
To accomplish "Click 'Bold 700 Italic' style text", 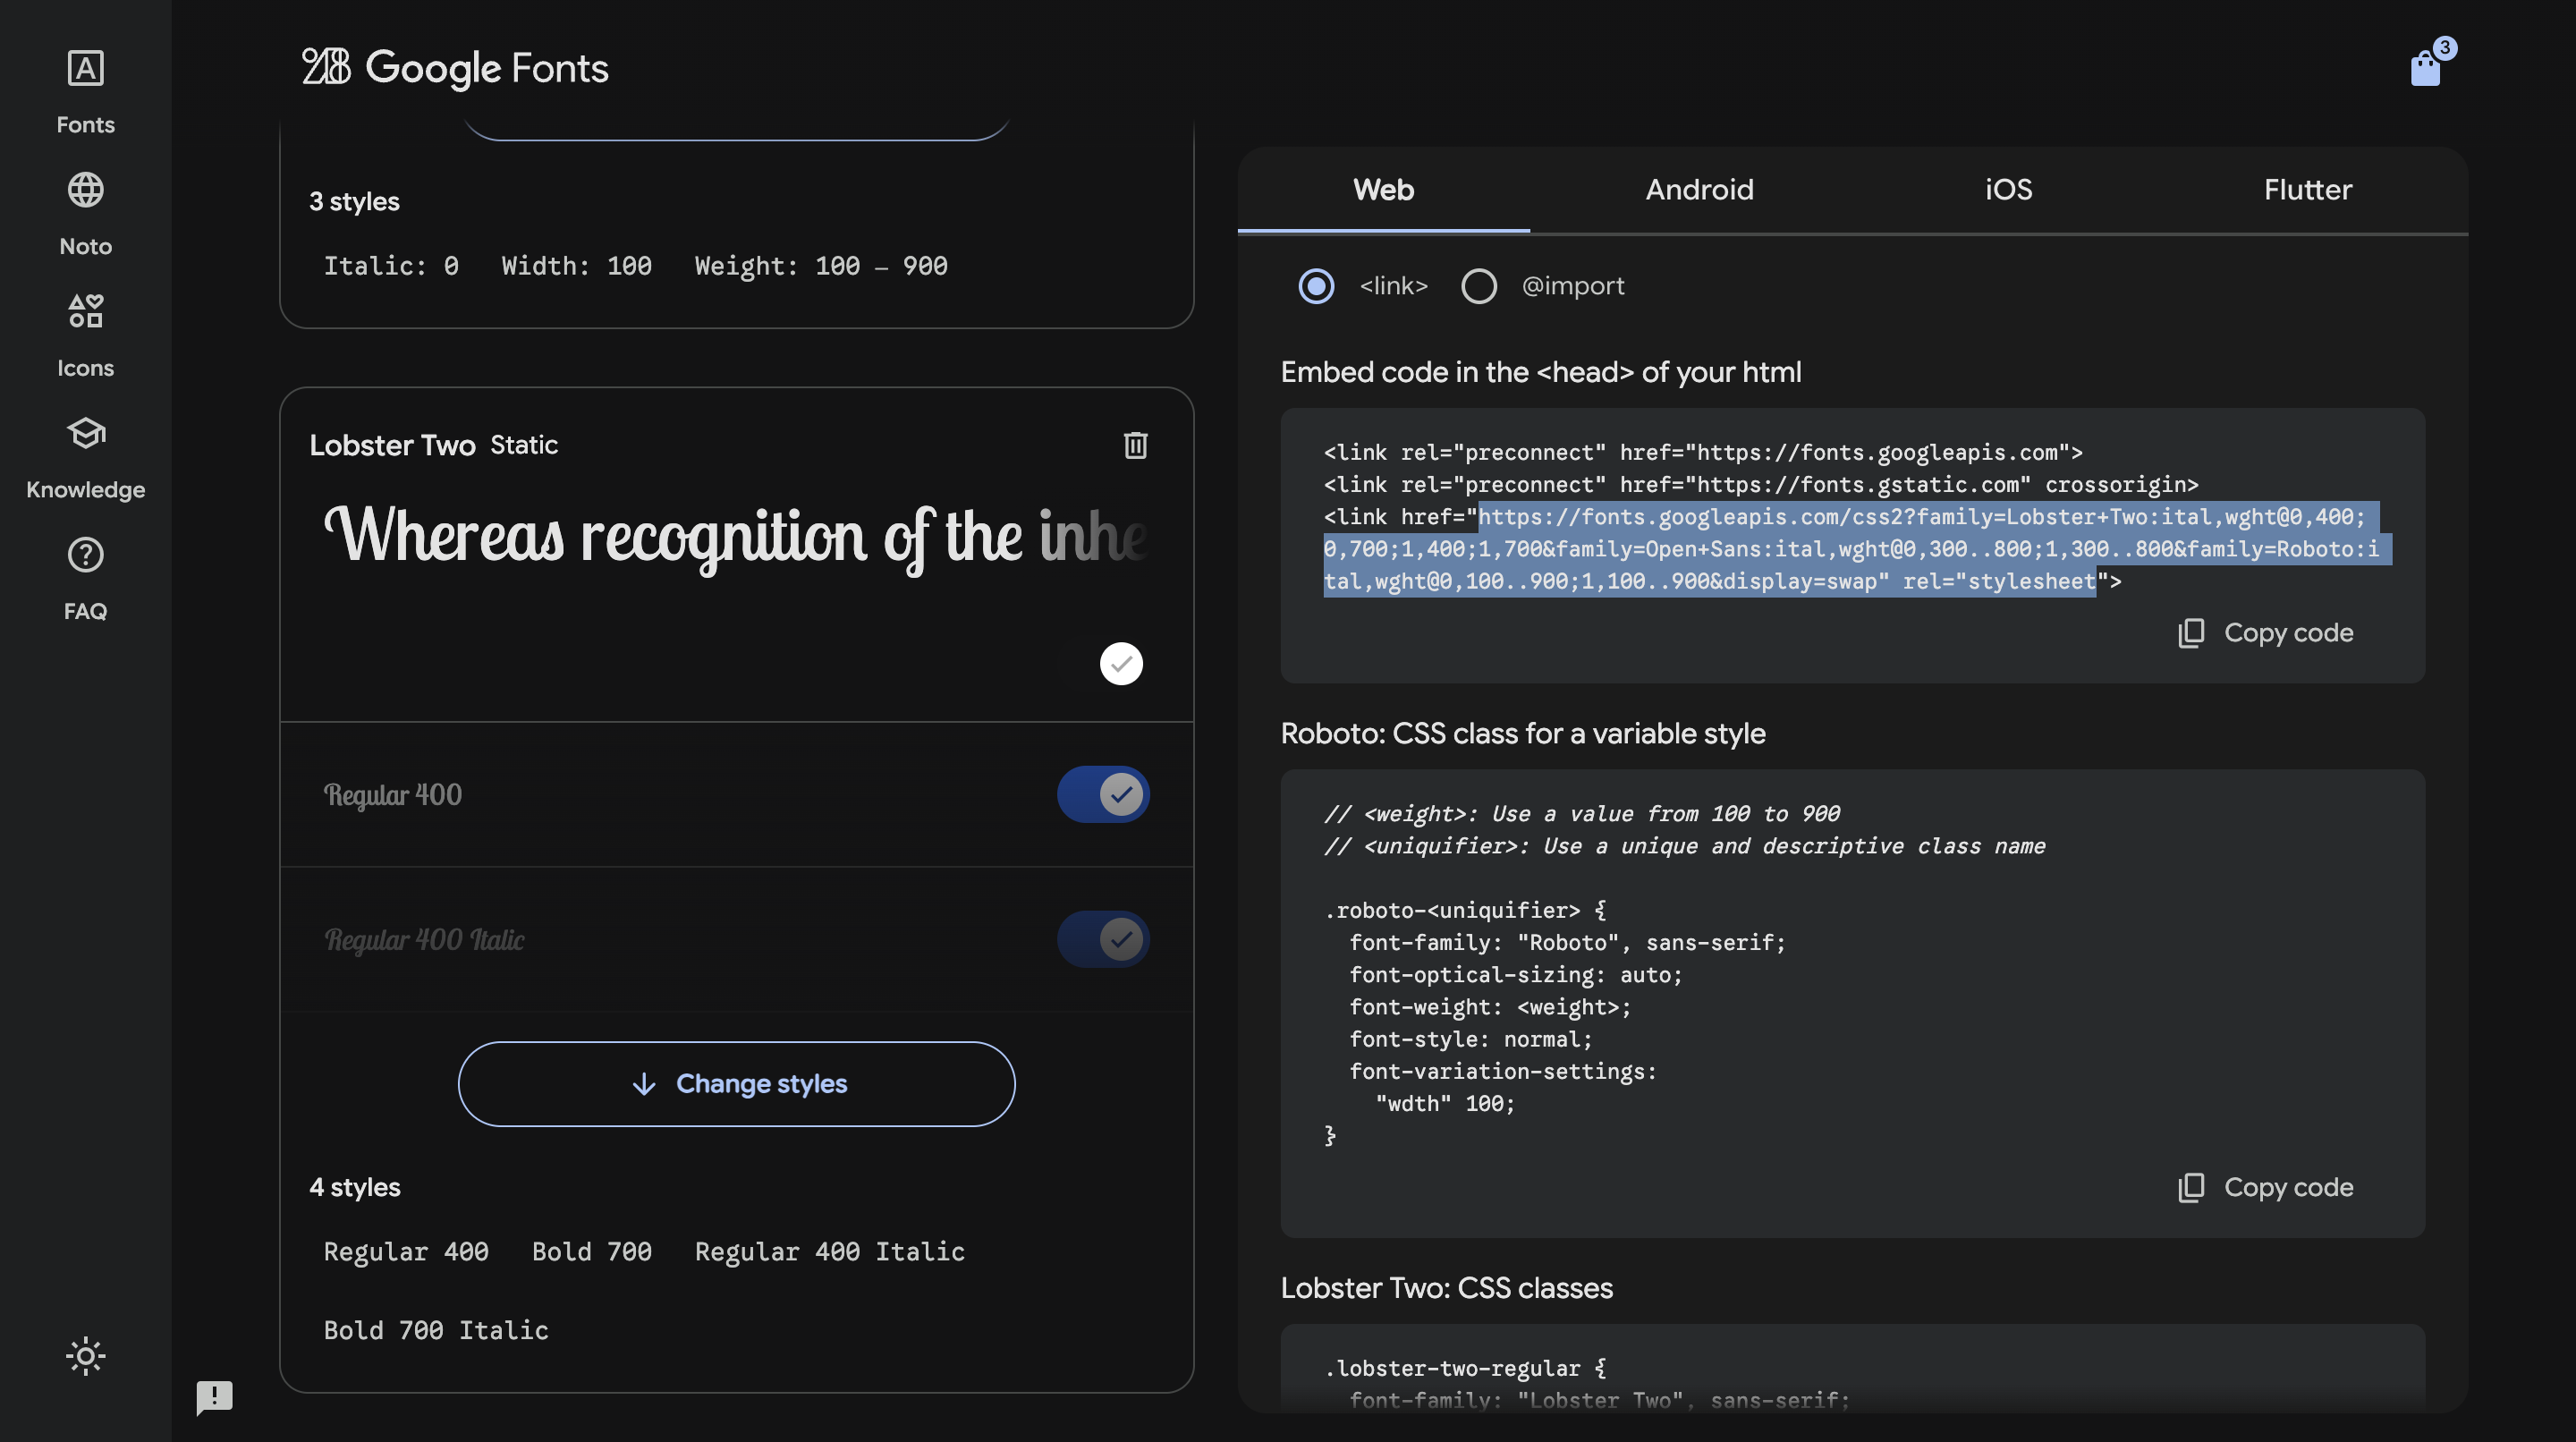I will 436,1330.
